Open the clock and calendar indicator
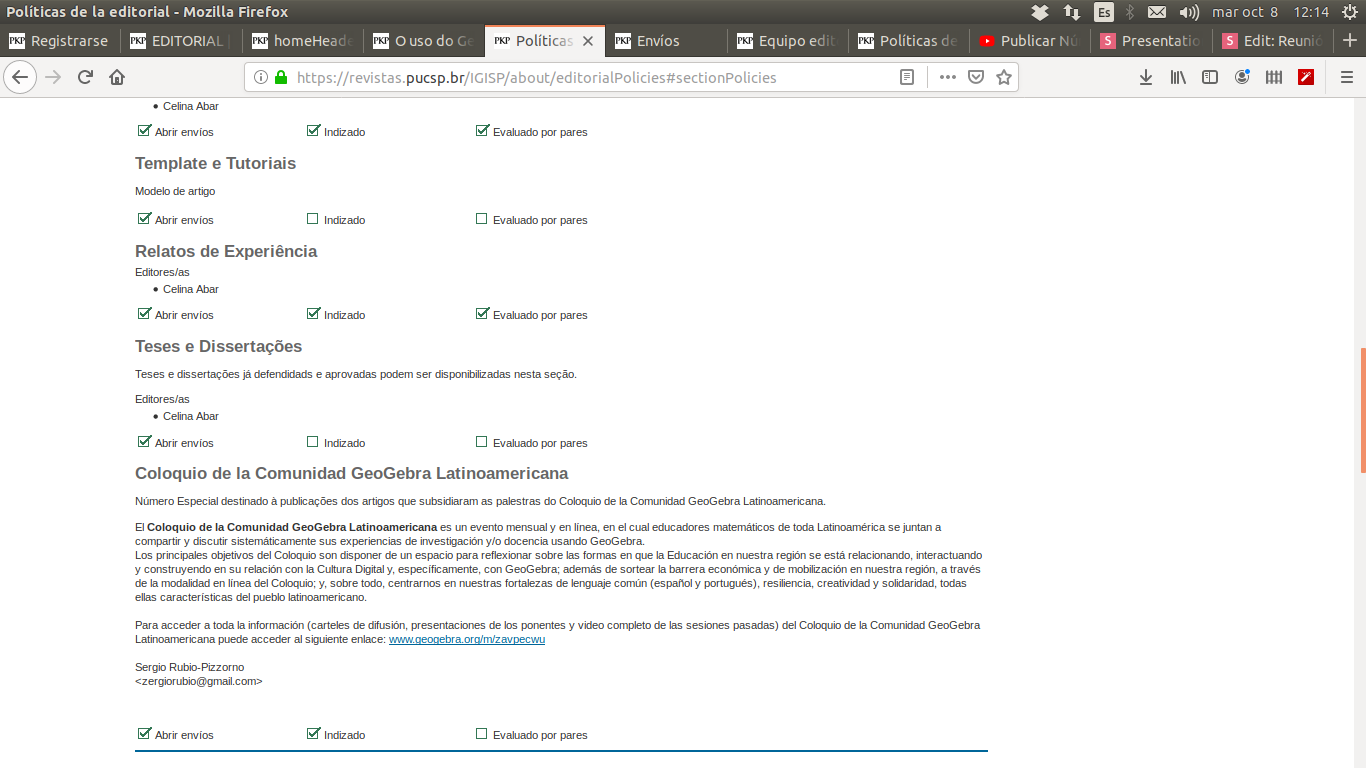Viewport: 1366px width, 768px height. pos(1270,12)
